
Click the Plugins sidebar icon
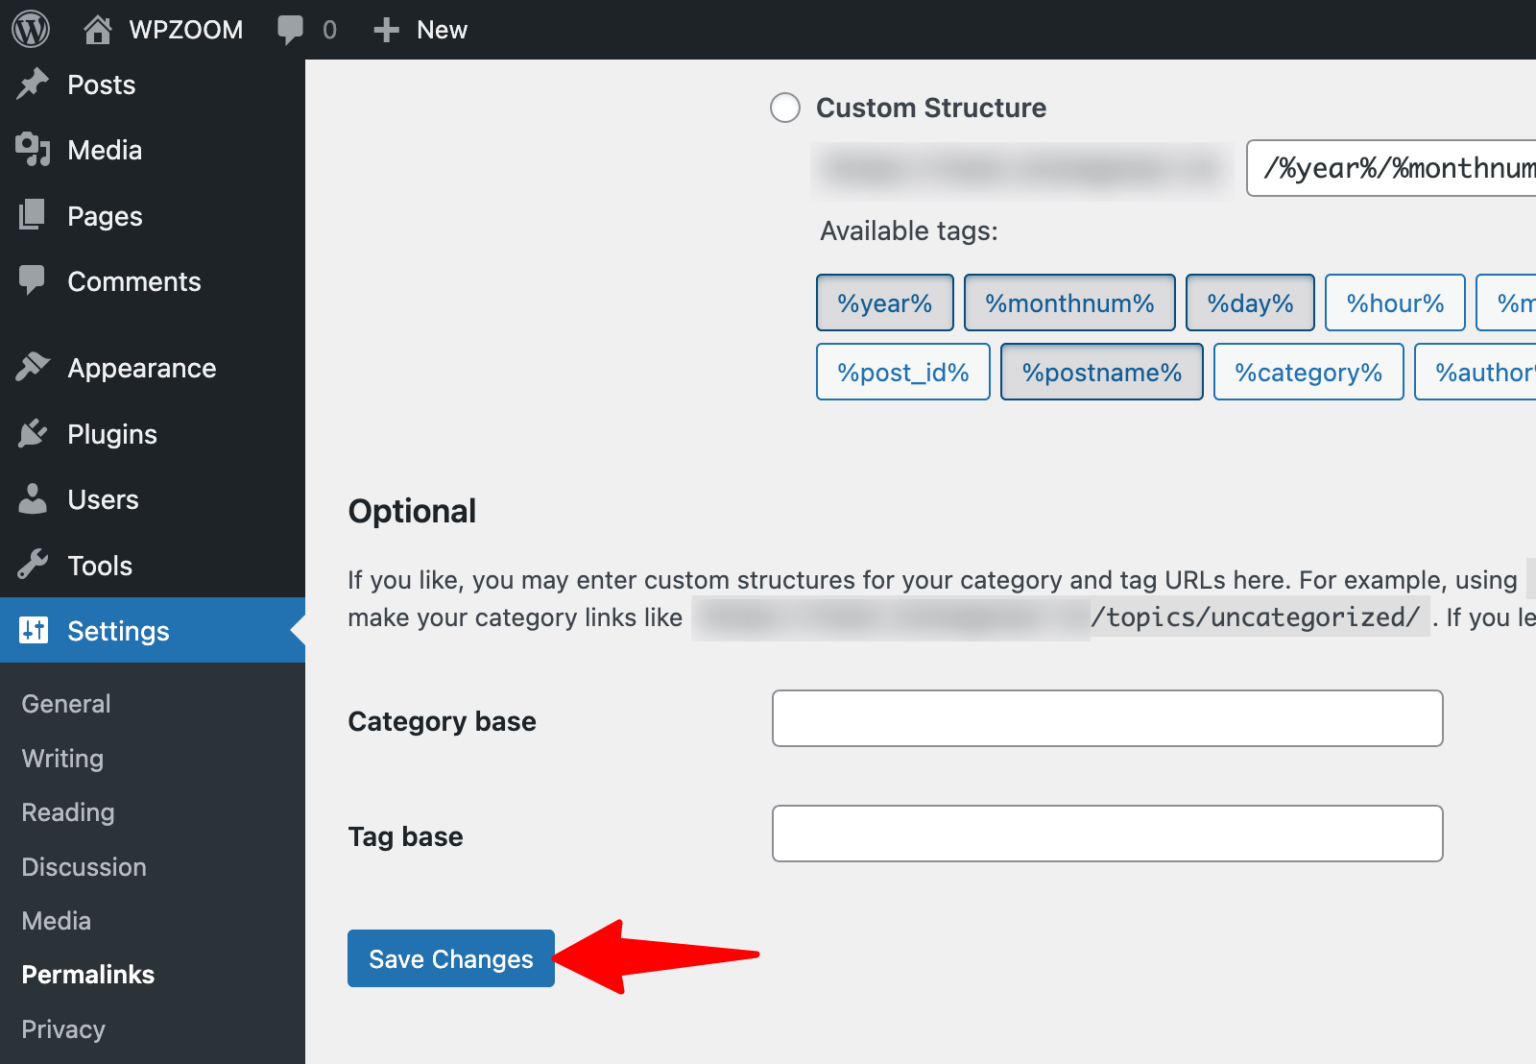[32, 433]
